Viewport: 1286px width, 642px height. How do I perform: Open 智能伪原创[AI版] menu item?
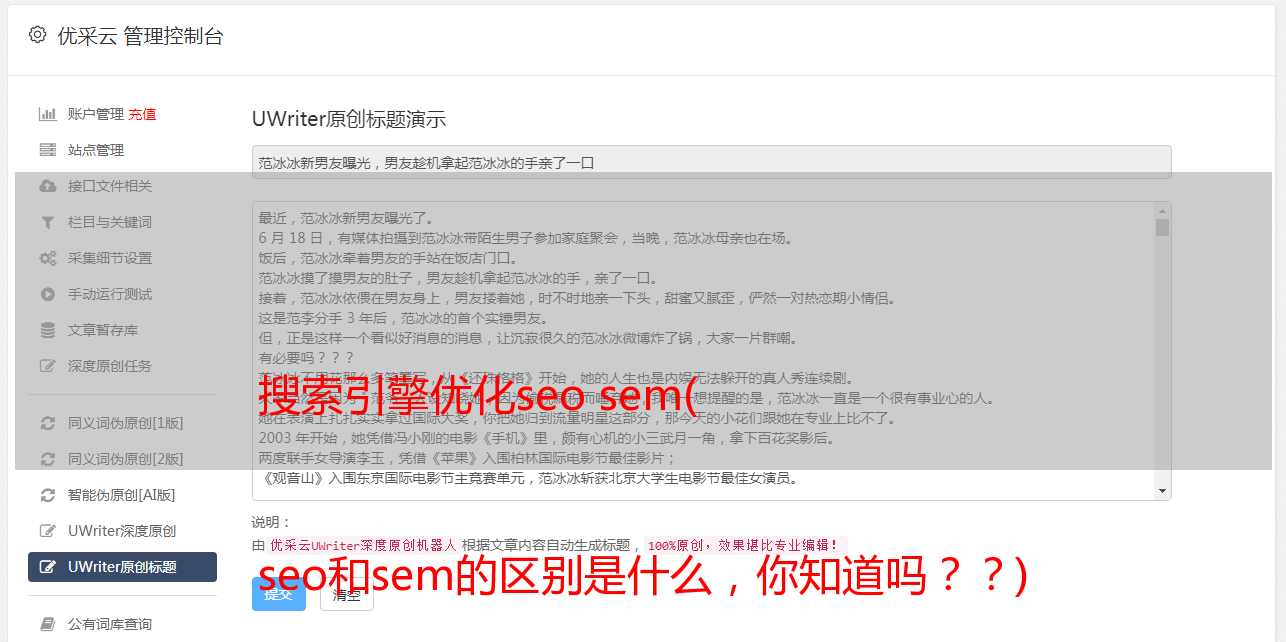pos(122,495)
